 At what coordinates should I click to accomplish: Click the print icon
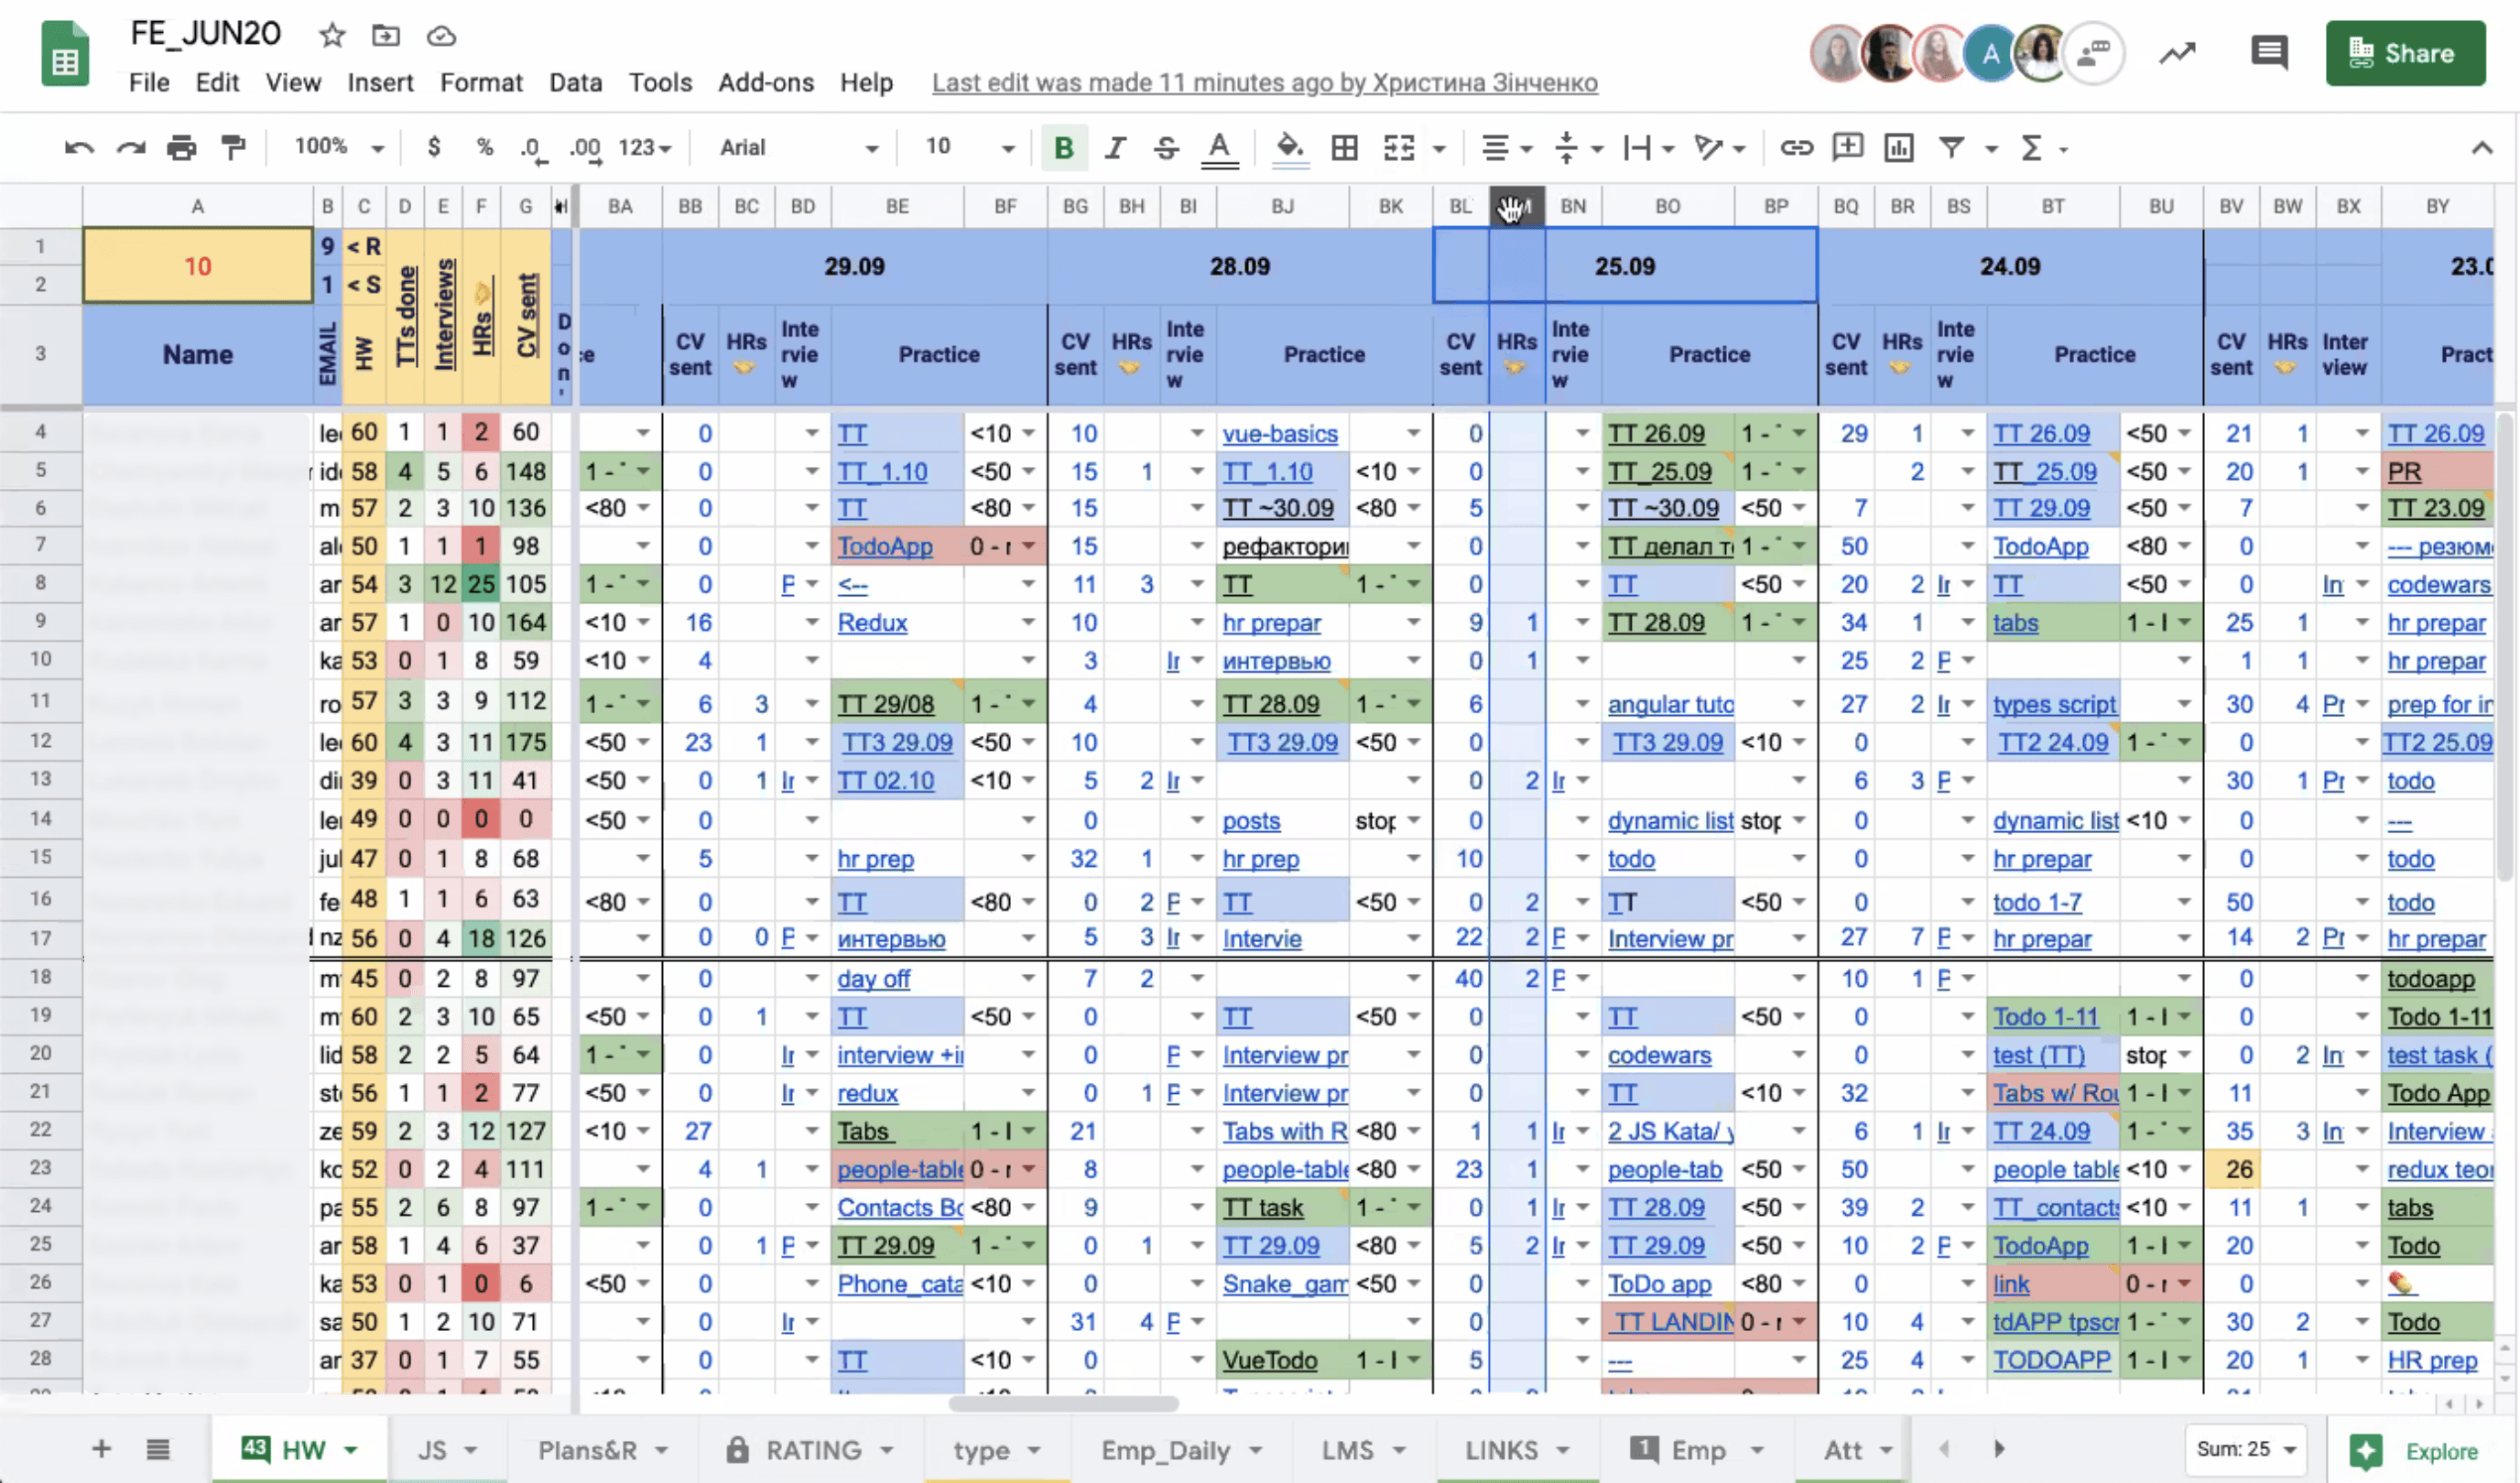pos(181,148)
